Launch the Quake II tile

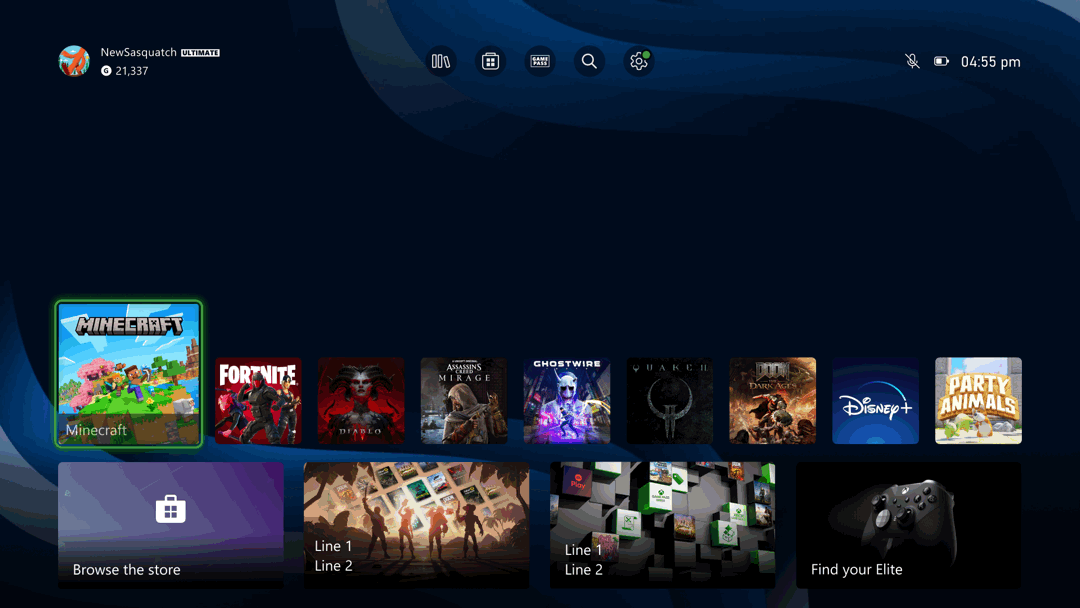[669, 400]
